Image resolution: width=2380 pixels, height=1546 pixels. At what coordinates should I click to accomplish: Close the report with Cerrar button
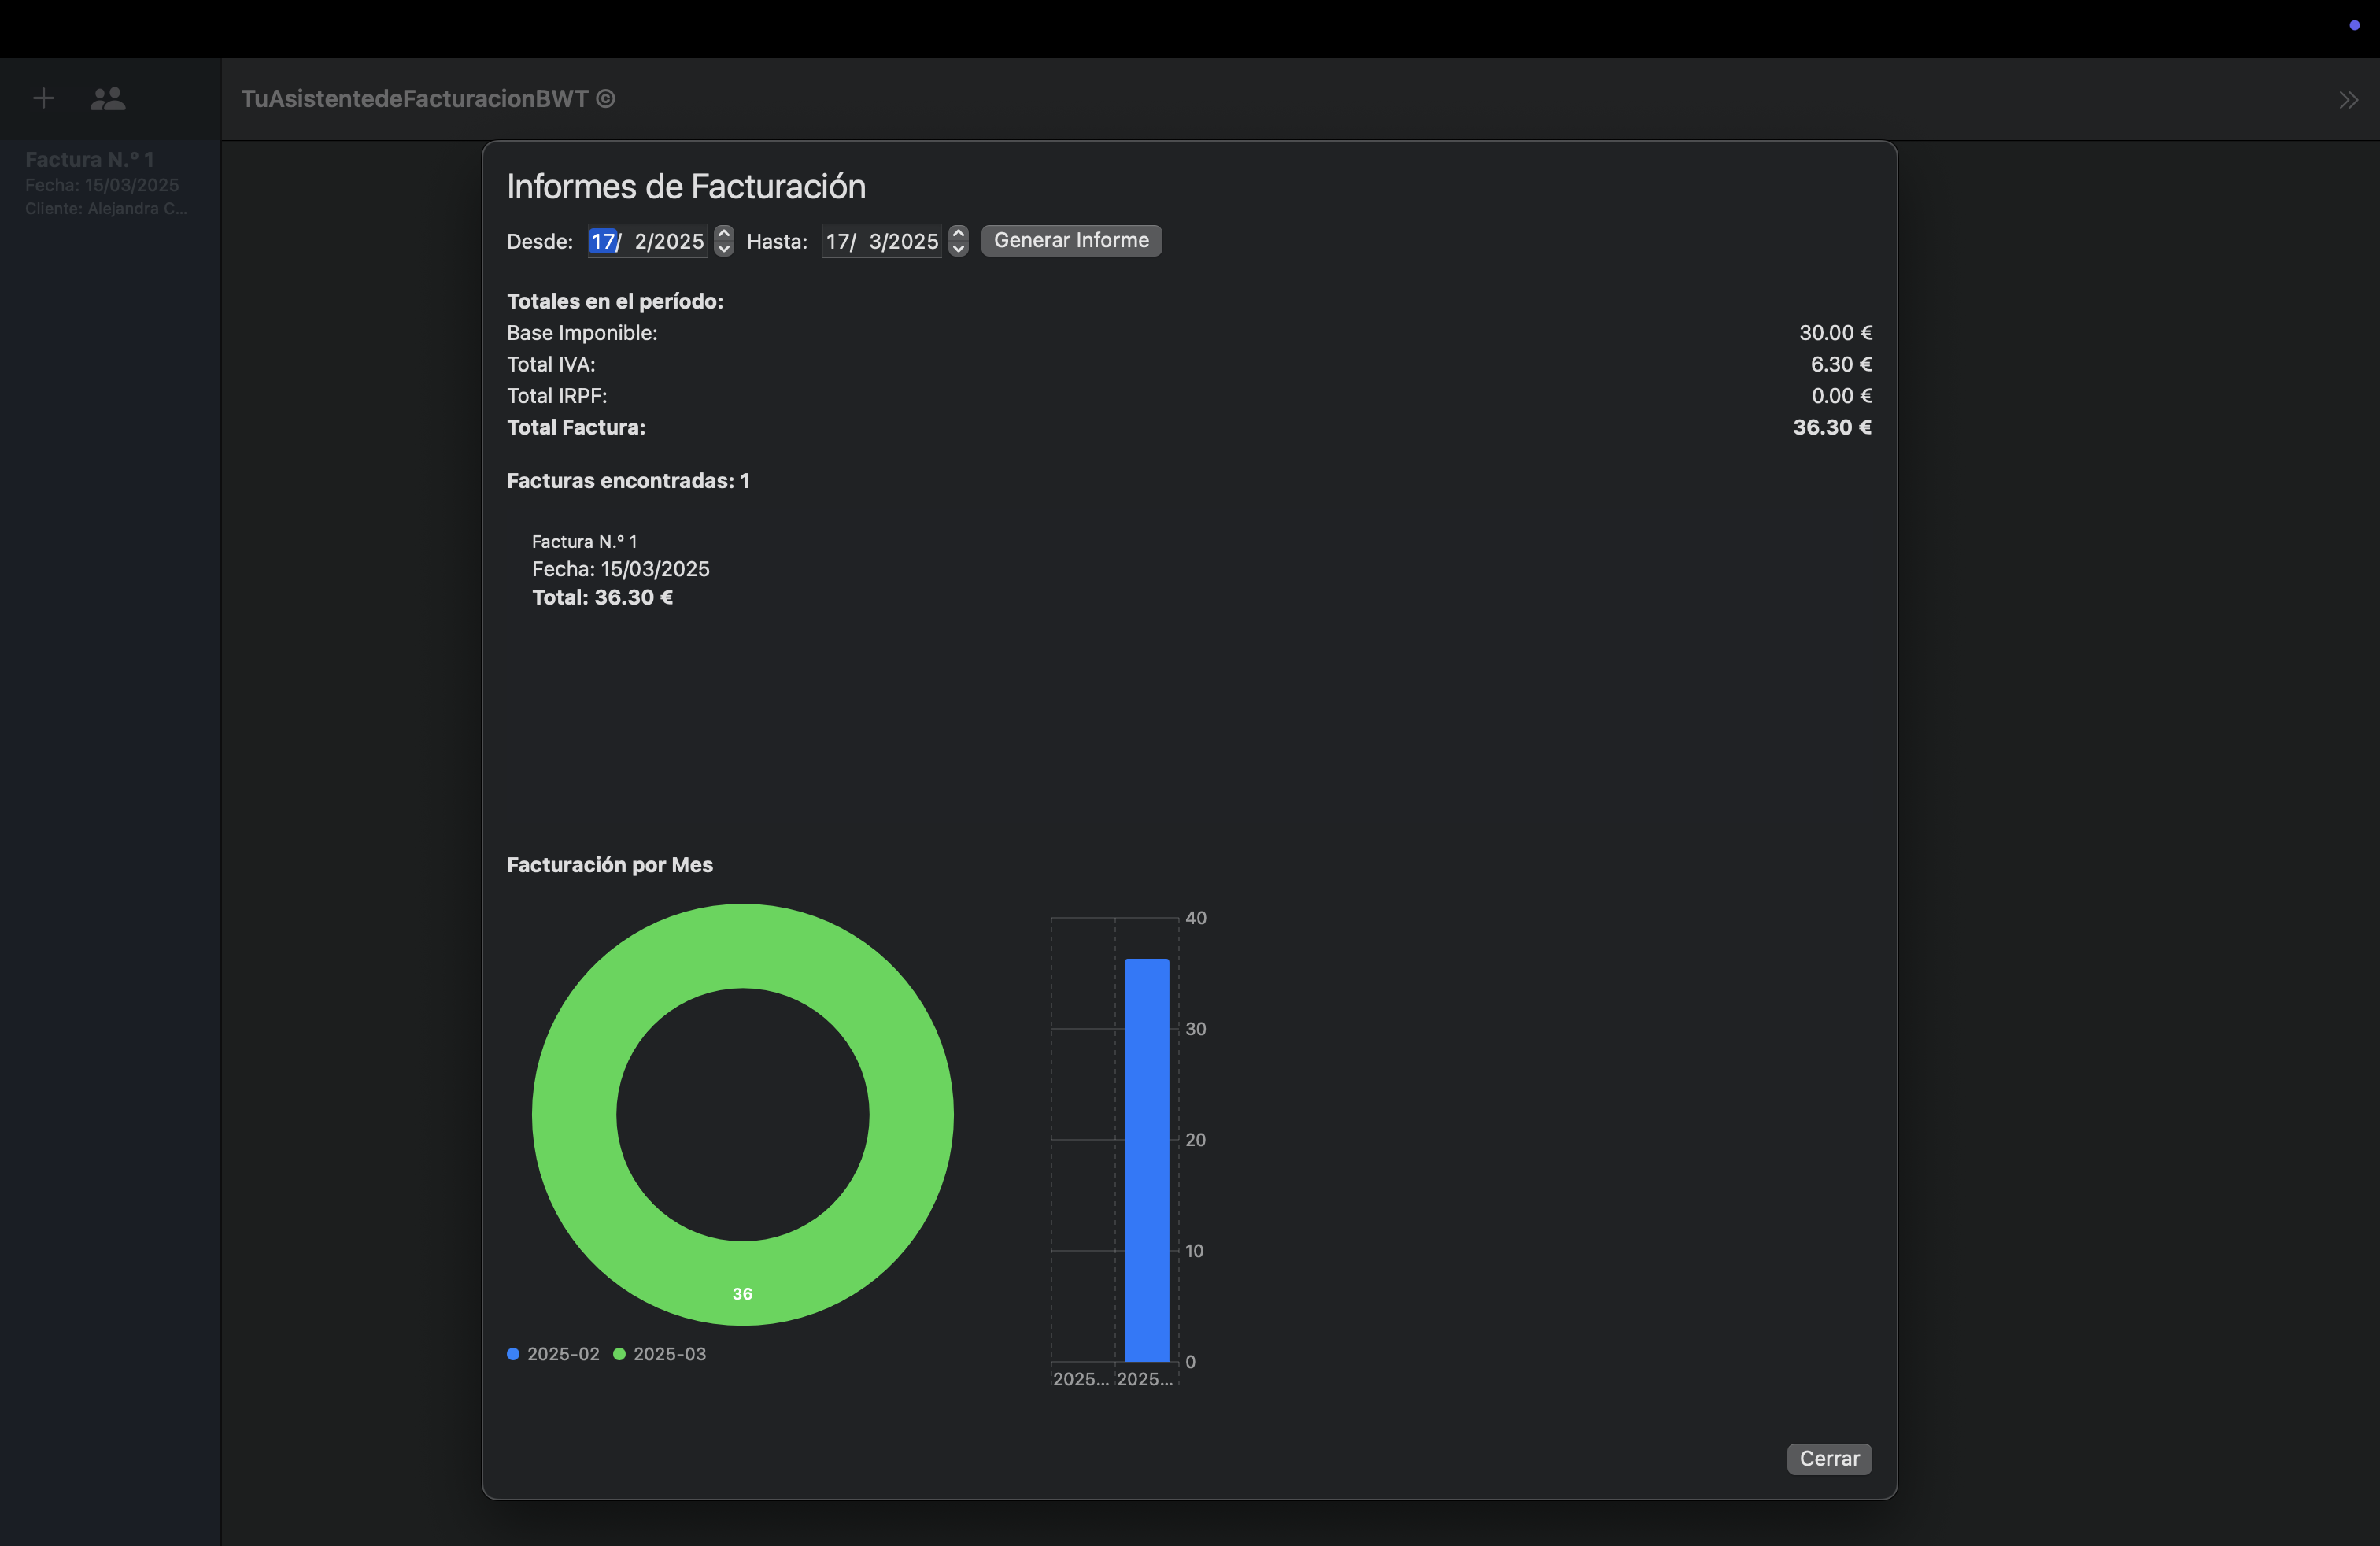click(x=1828, y=1458)
